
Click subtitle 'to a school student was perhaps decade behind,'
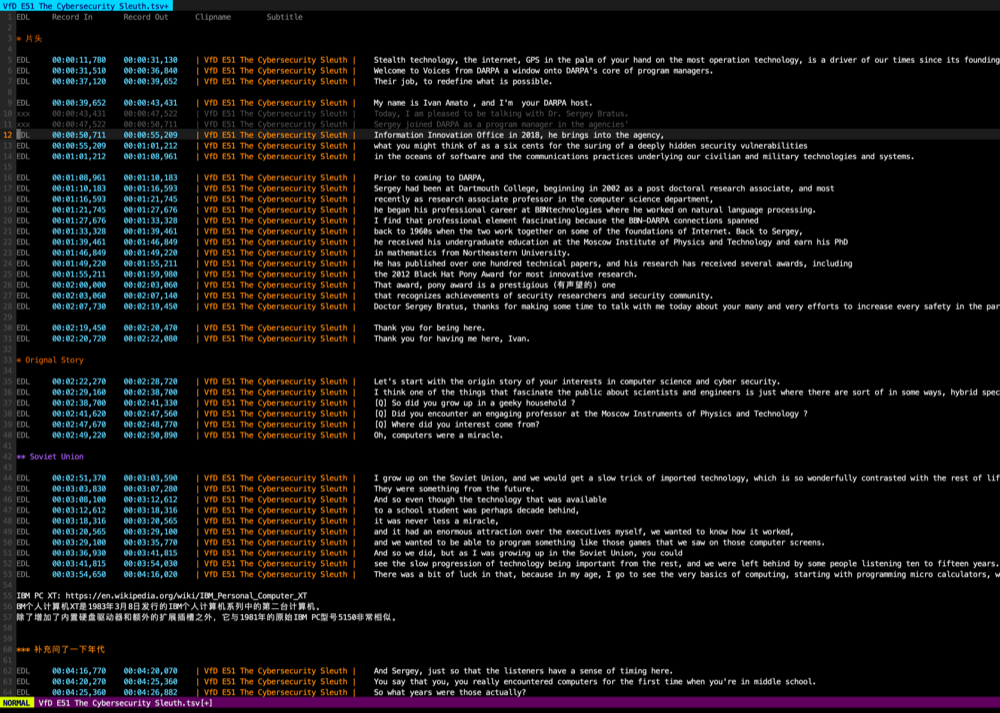point(476,510)
